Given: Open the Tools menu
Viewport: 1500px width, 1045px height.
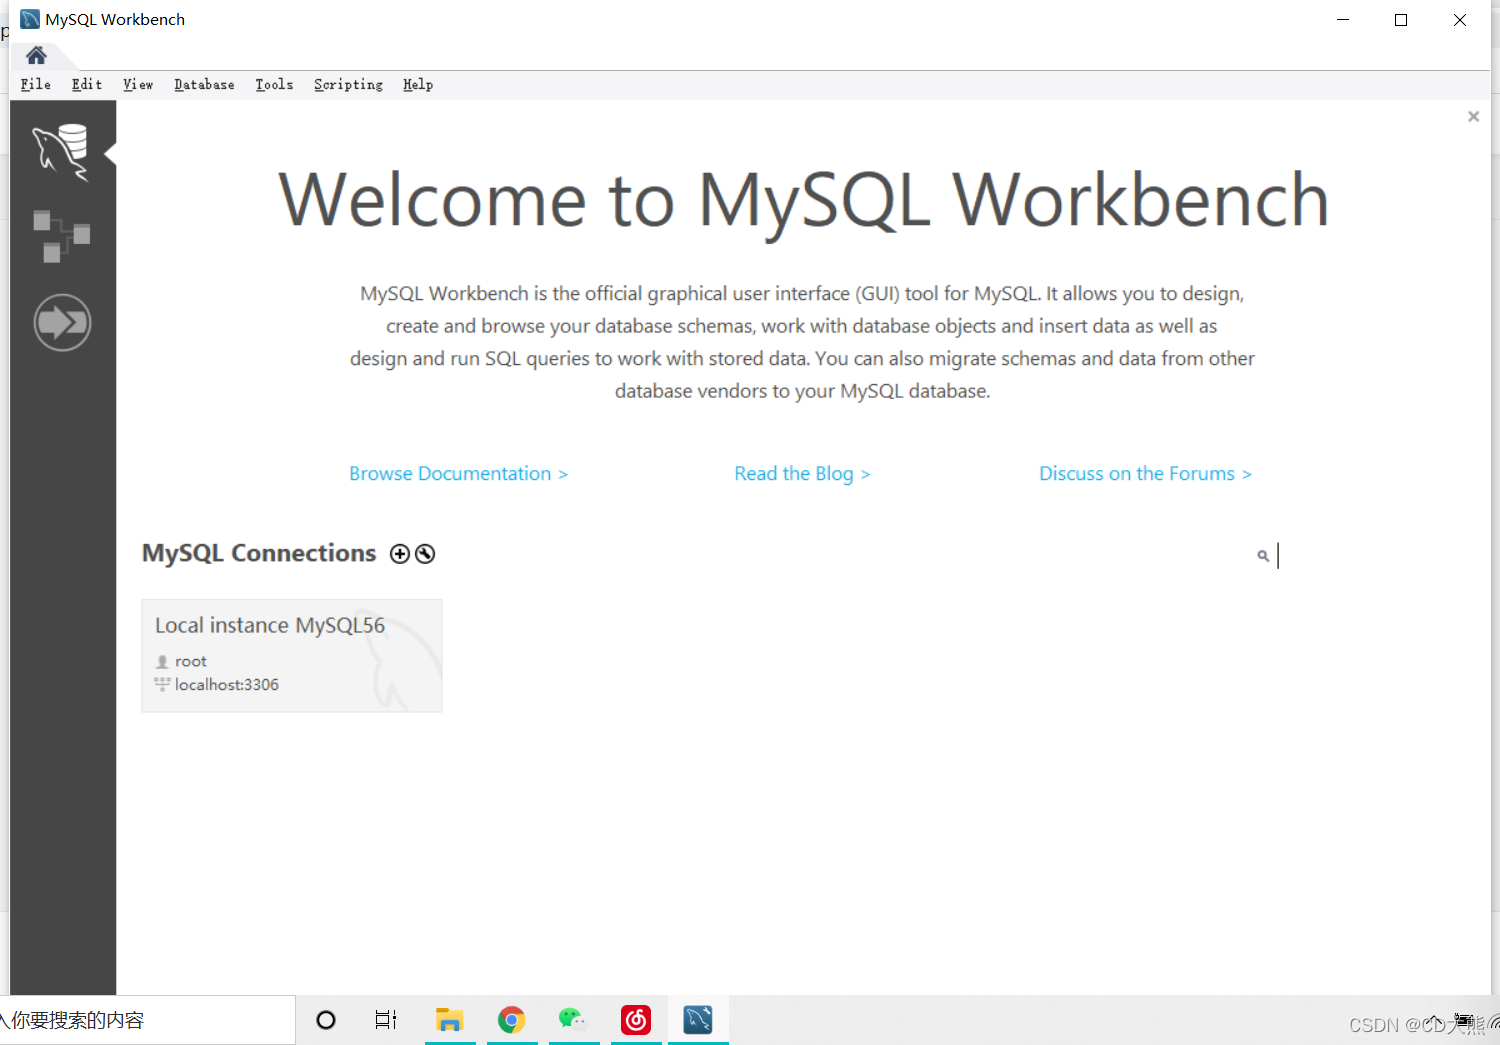Looking at the screenshot, I should point(274,84).
